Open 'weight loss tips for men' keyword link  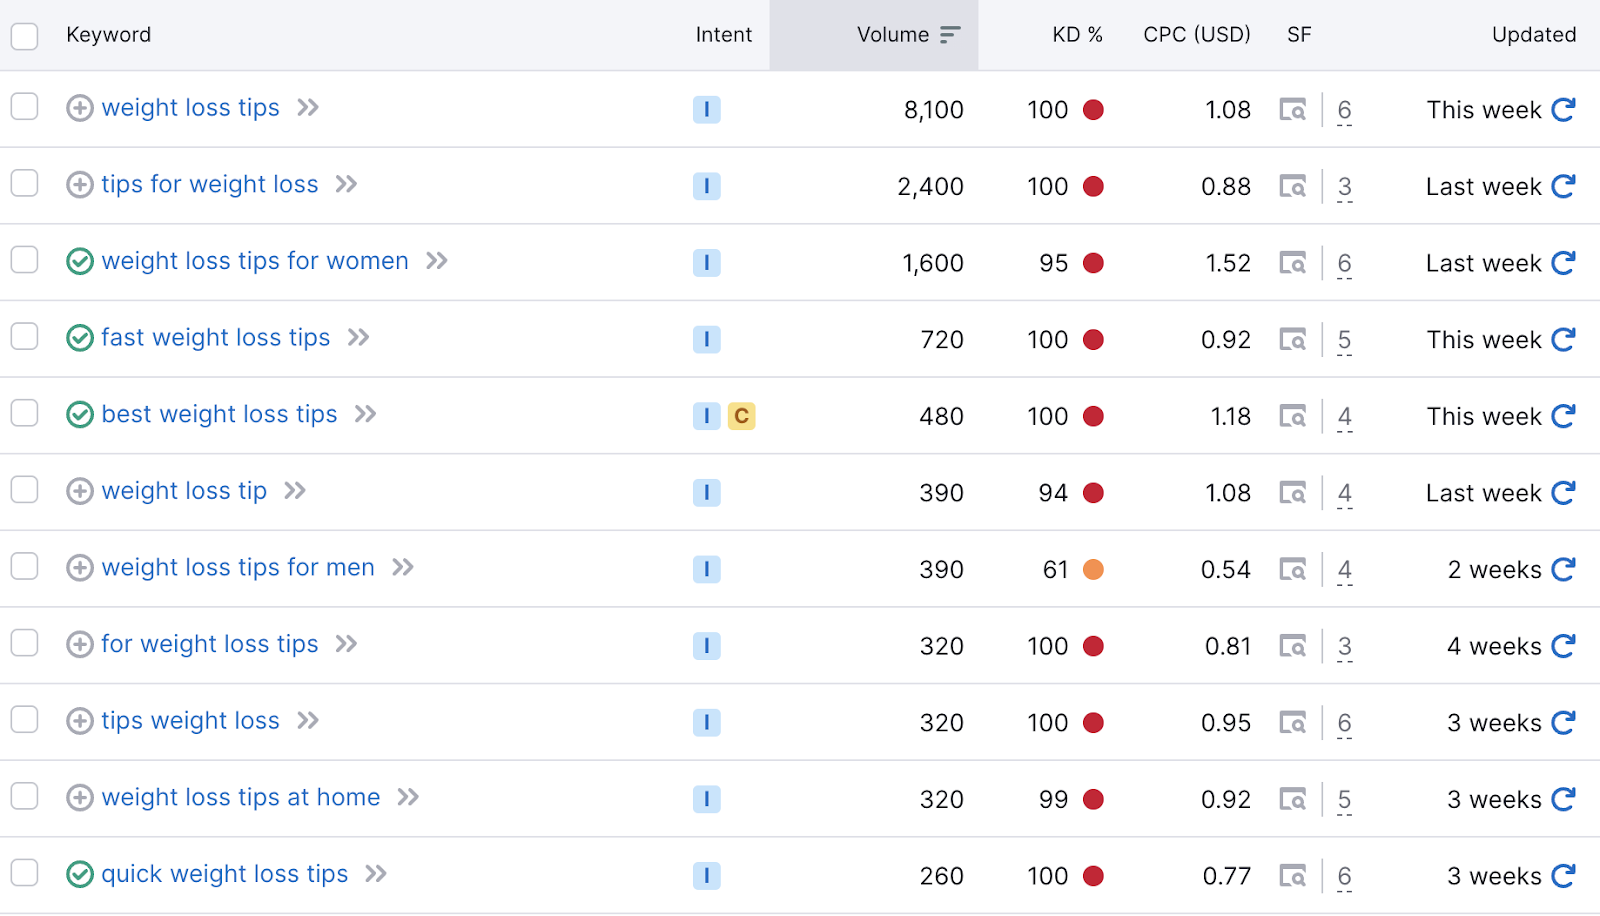(x=238, y=568)
